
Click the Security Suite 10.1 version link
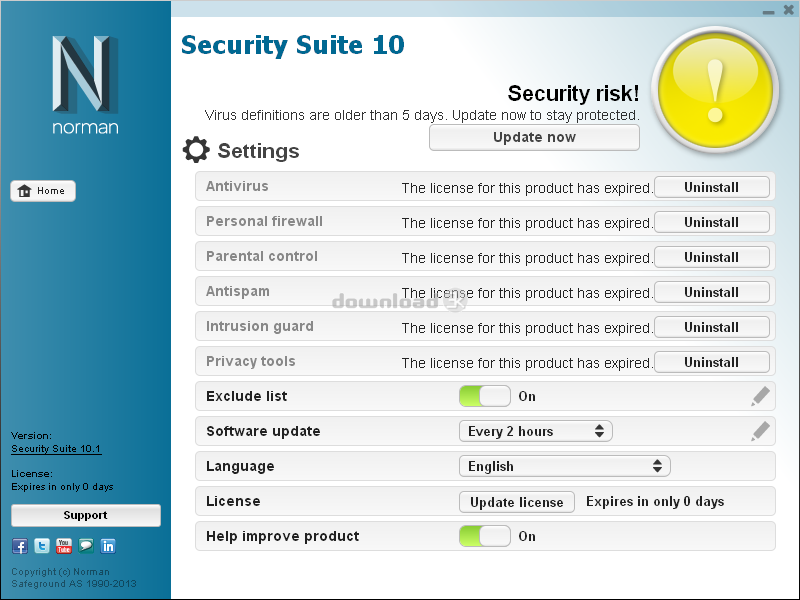click(56, 449)
